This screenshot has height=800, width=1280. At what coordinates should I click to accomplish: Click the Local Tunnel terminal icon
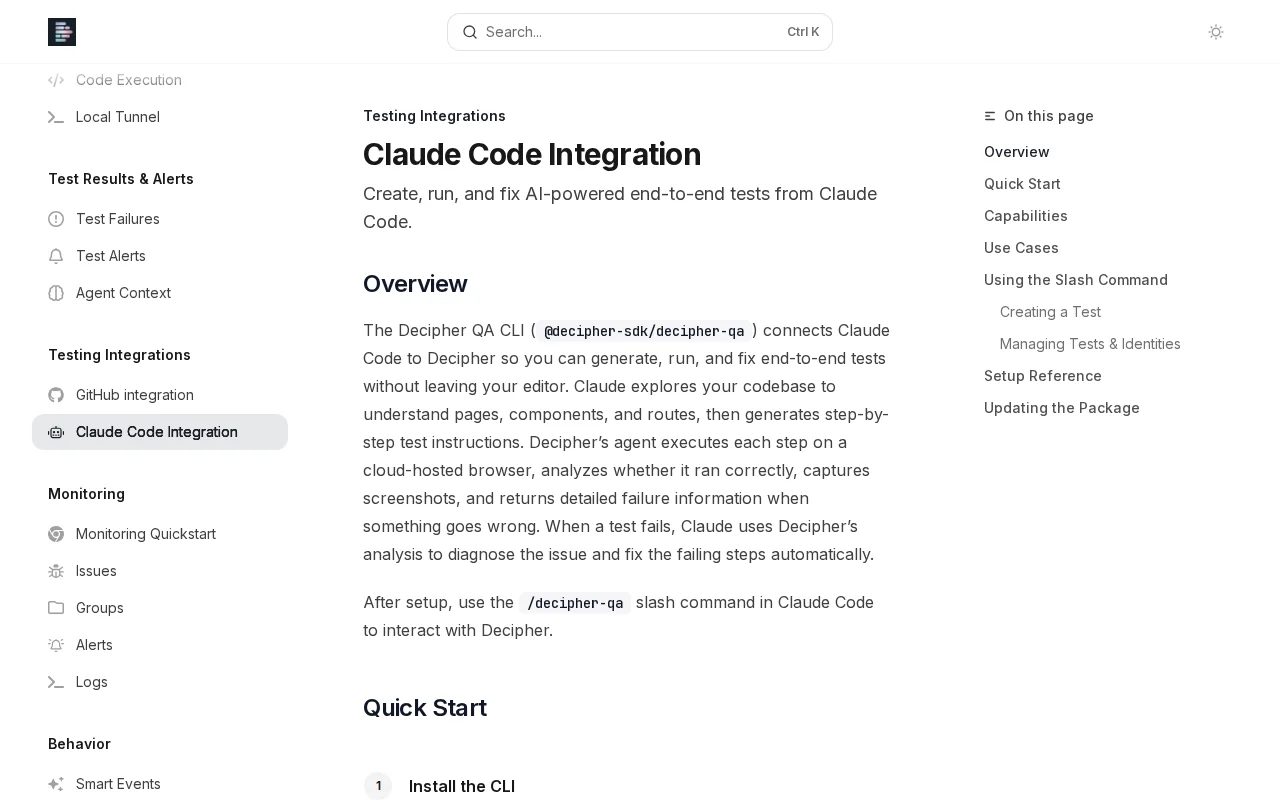coord(56,117)
